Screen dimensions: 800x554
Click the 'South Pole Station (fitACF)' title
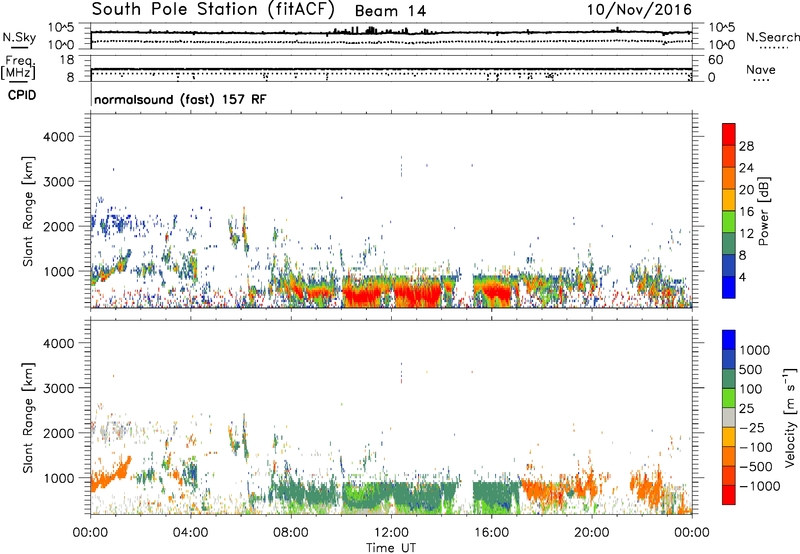pyautogui.click(x=213, y=9)
